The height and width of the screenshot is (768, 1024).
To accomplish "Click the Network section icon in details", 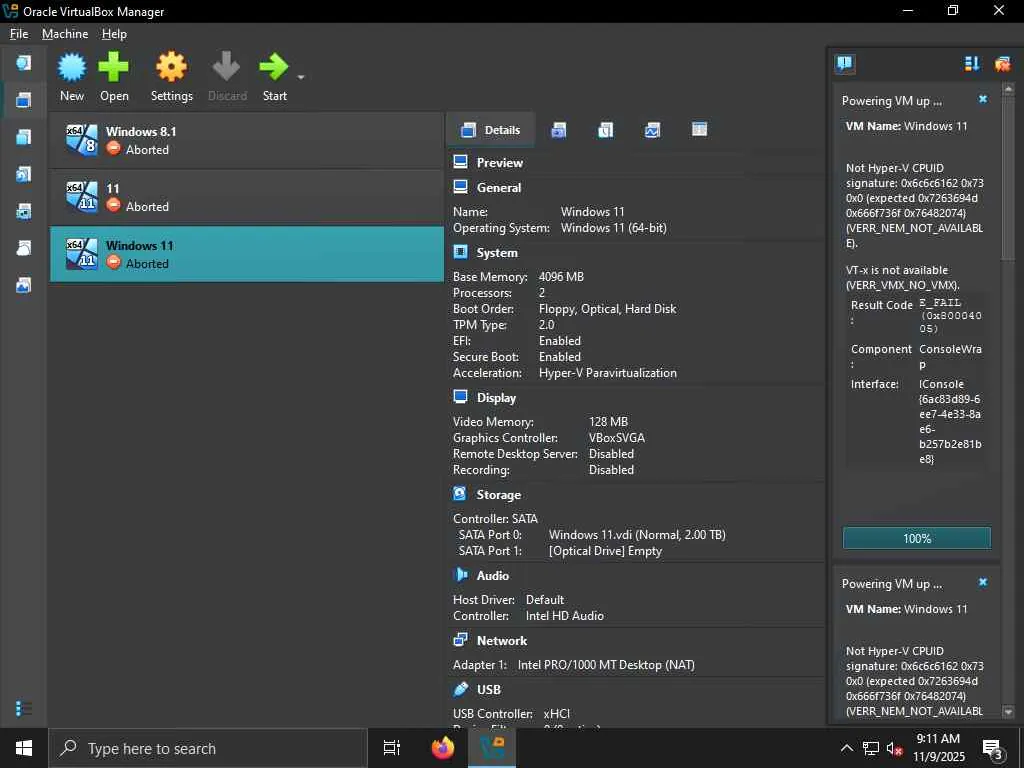I will tap(460, 640).
